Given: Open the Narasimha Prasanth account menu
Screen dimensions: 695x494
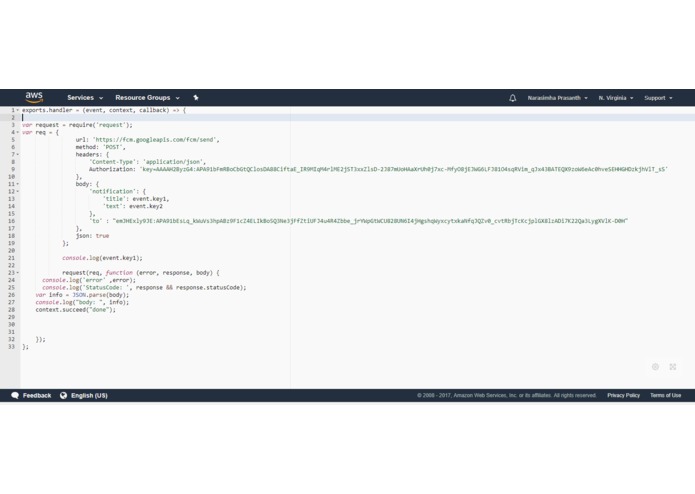Looking at the screenshot, I should point(557,98).
